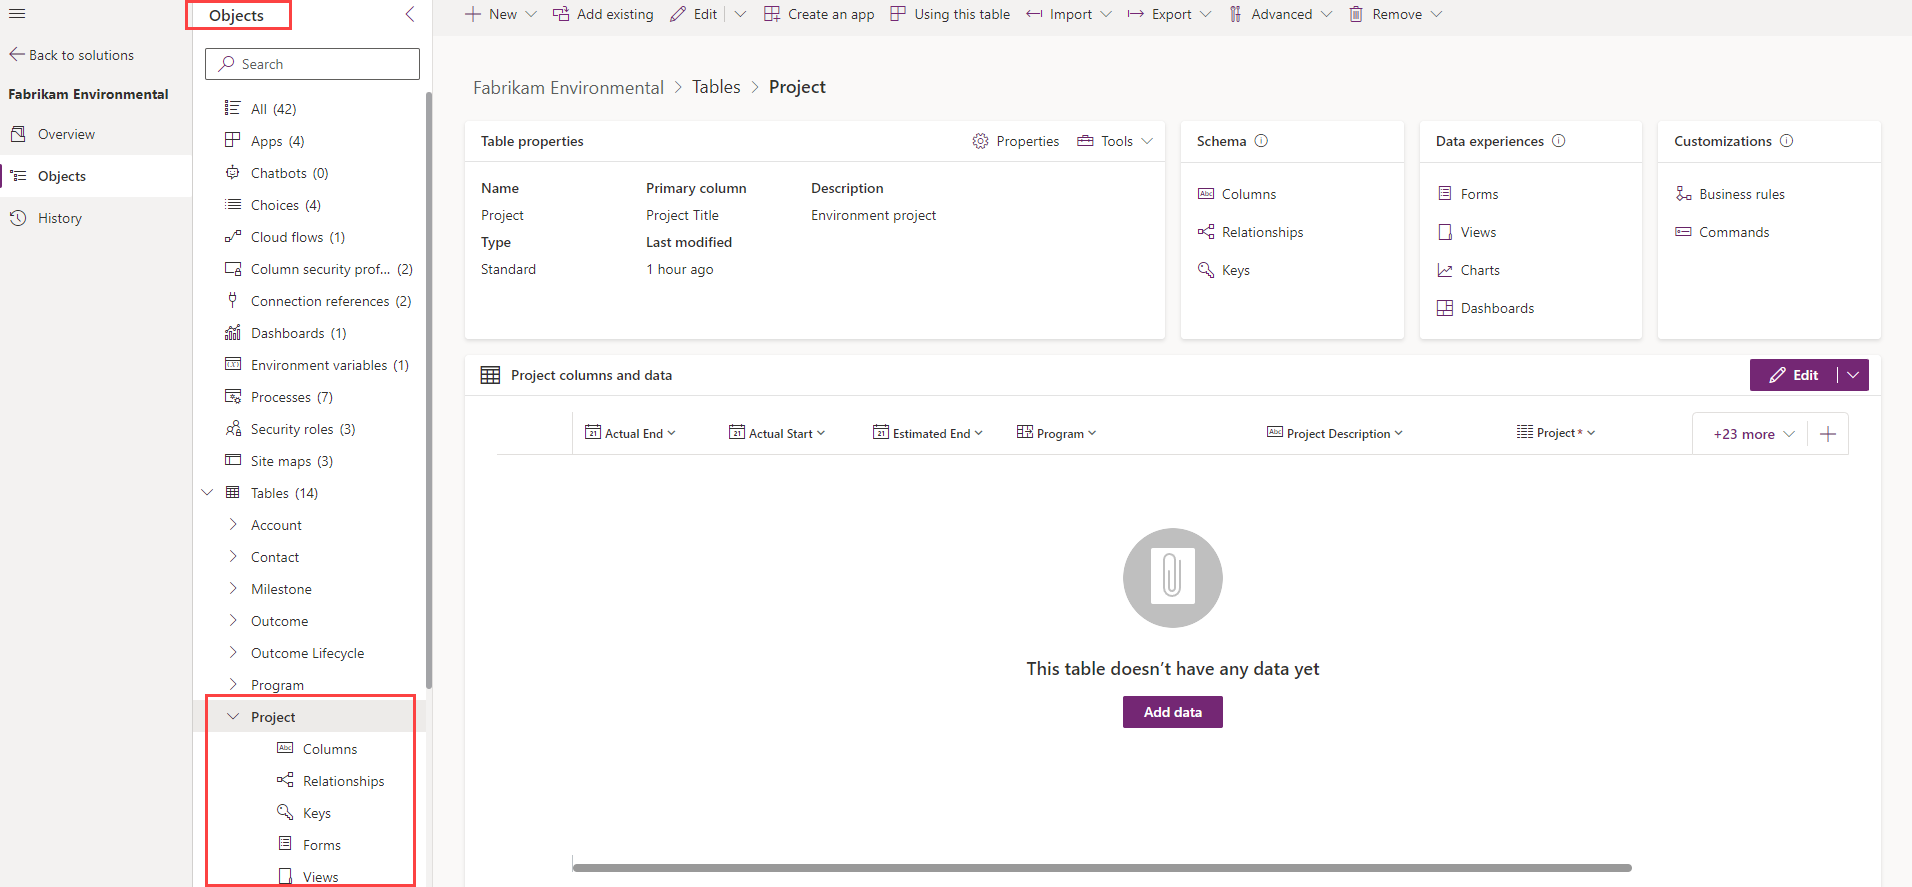The image size is (1912, 887).
Task: Open Columns link in Schema card
Action: (1249, 194)
